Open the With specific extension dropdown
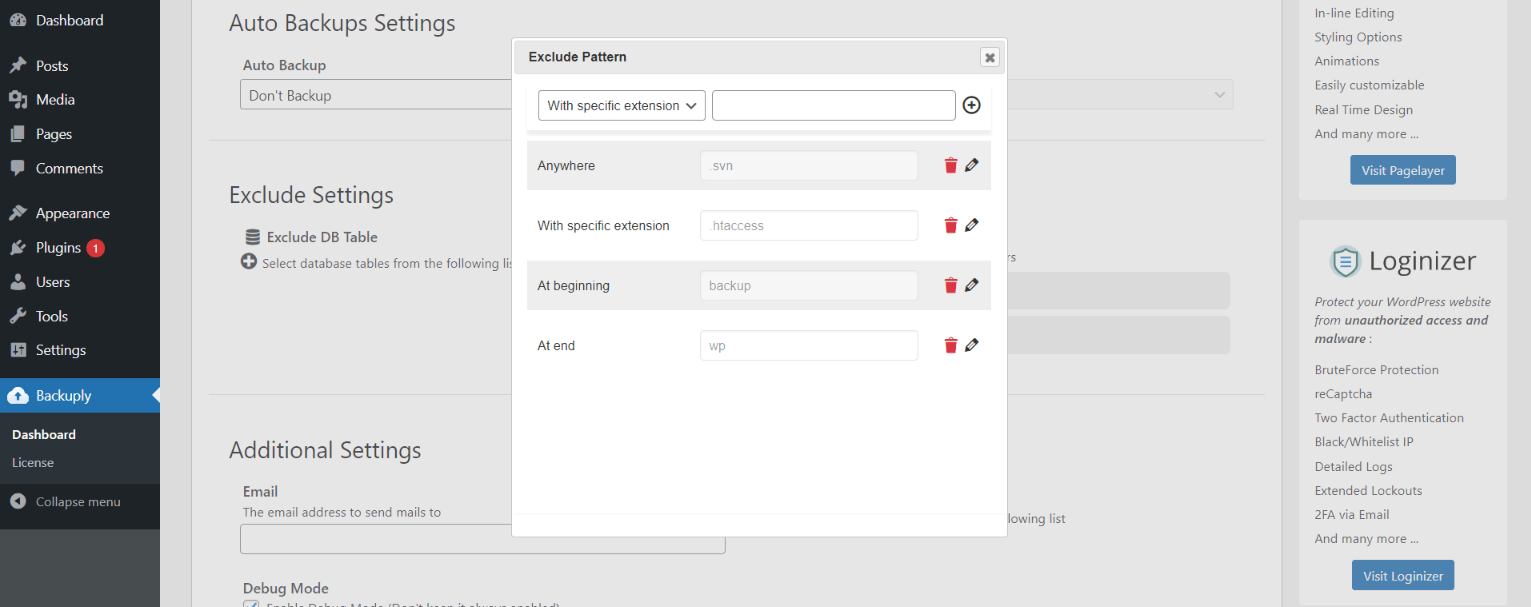1531x607 pixels. 621,104
